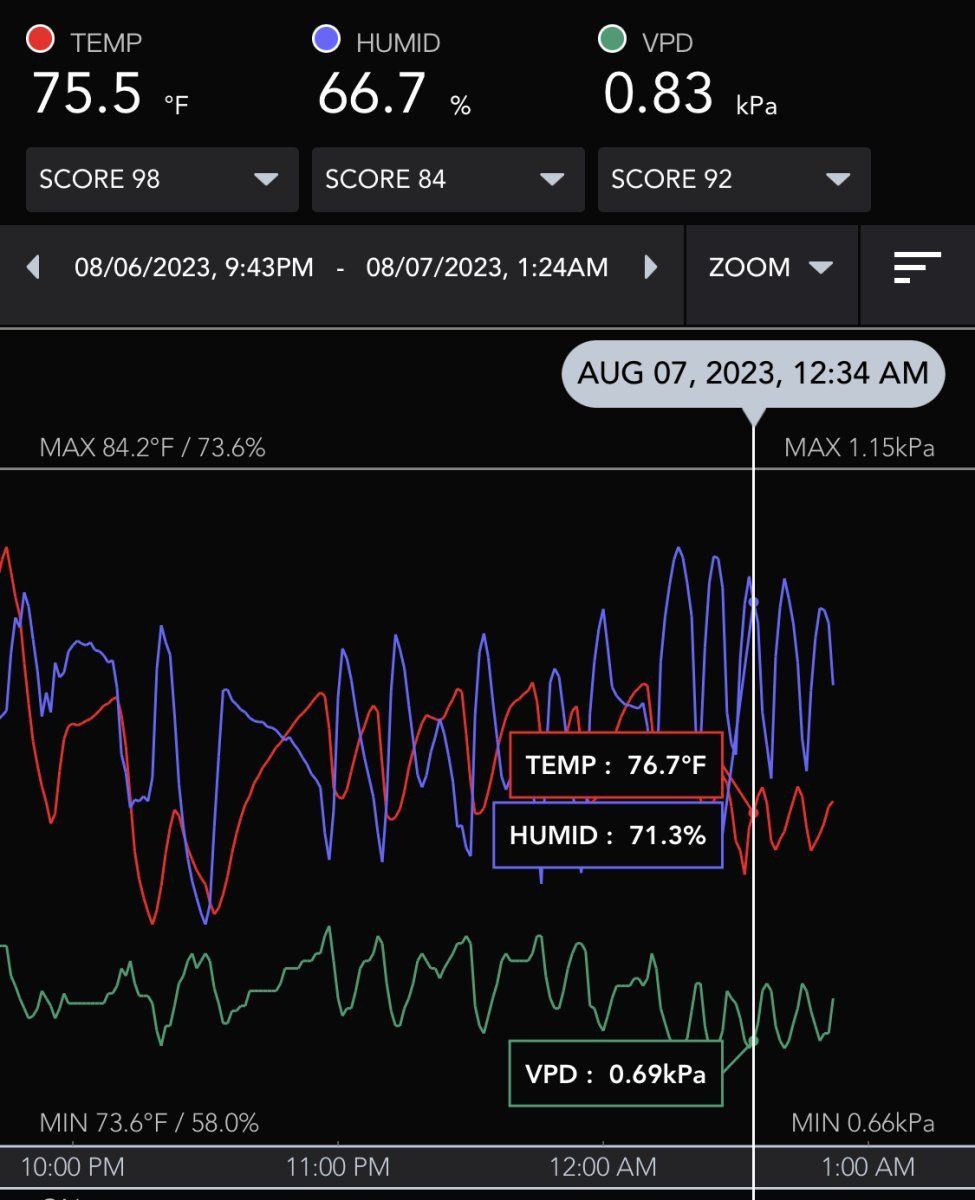This screenshot has width=975, height=1200.
Task: Click the 0.83 kPa VPD reading
Action: 690,96
